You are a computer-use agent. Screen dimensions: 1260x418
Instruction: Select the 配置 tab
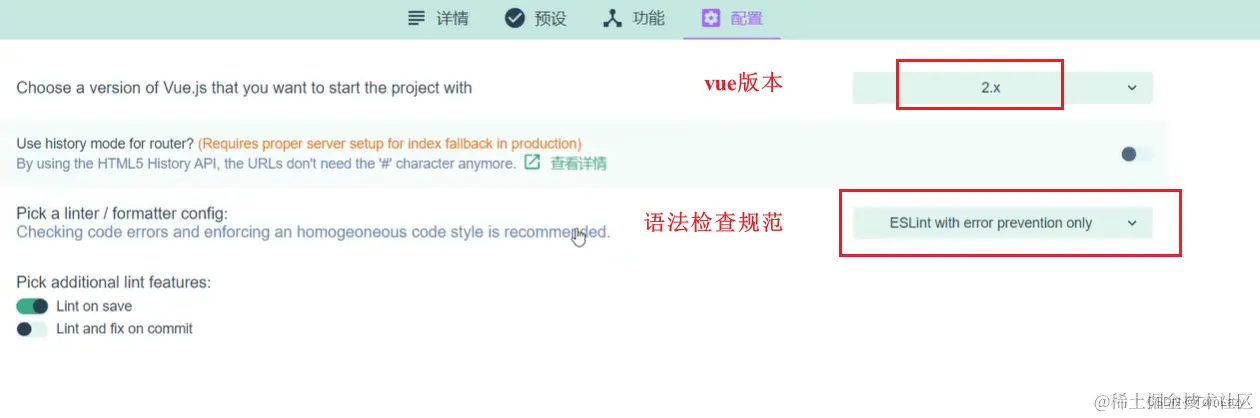[x=732, y=18]
